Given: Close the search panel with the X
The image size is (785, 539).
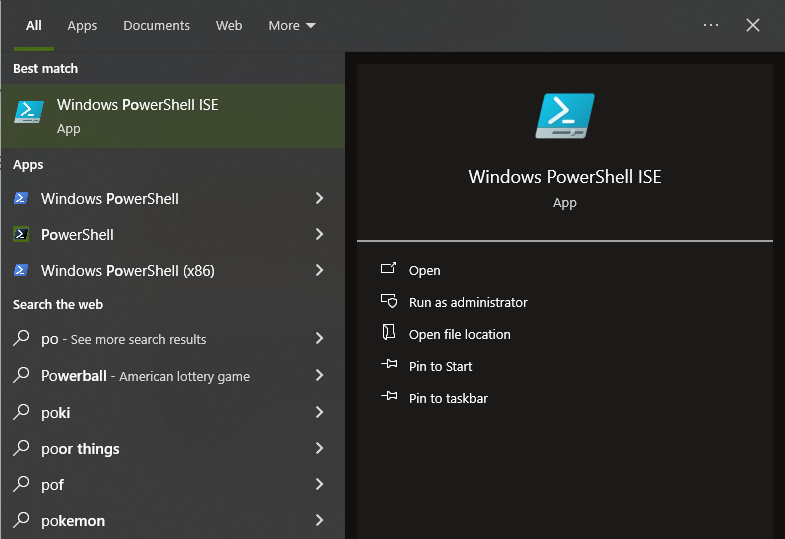Looking at the screenshot, I should coord(752,25).
